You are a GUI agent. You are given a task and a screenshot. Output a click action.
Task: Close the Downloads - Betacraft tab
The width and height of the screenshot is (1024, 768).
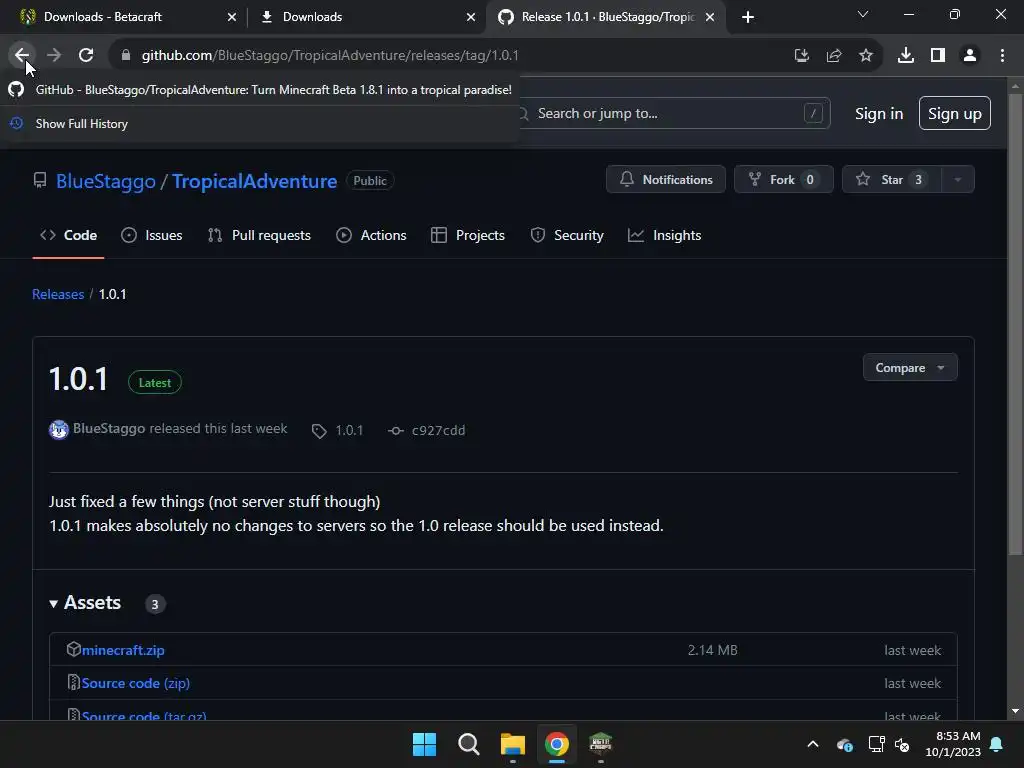231,17
